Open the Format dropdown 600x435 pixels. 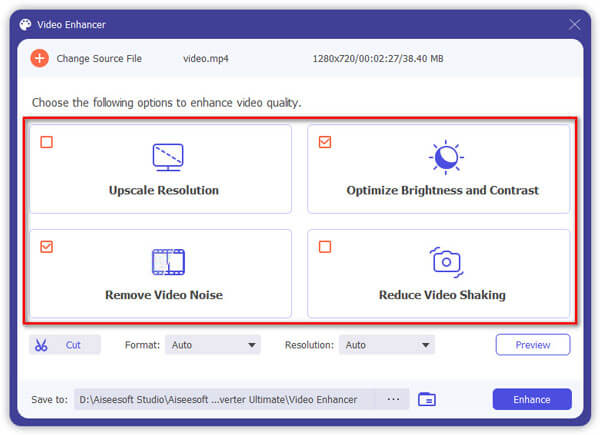pyautogui.click(x=213, y=345)
